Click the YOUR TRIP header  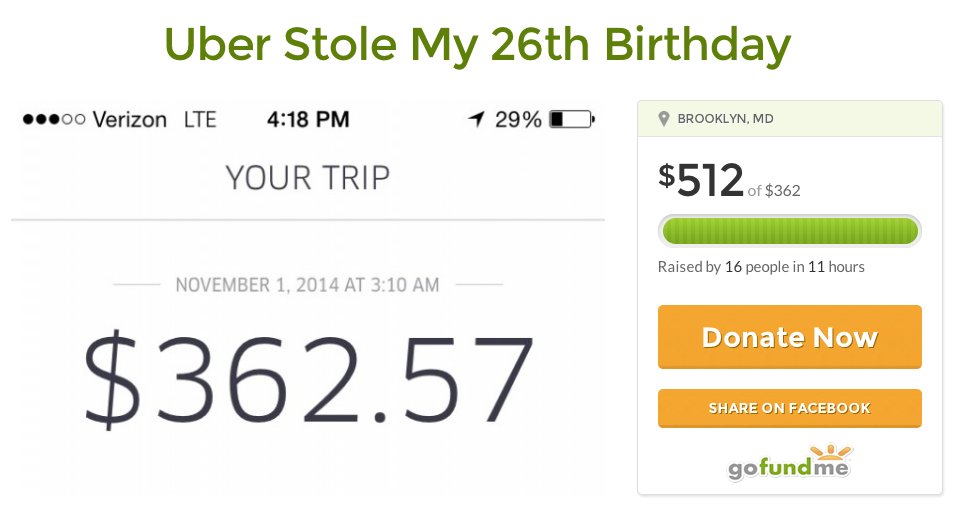(307, 178)
